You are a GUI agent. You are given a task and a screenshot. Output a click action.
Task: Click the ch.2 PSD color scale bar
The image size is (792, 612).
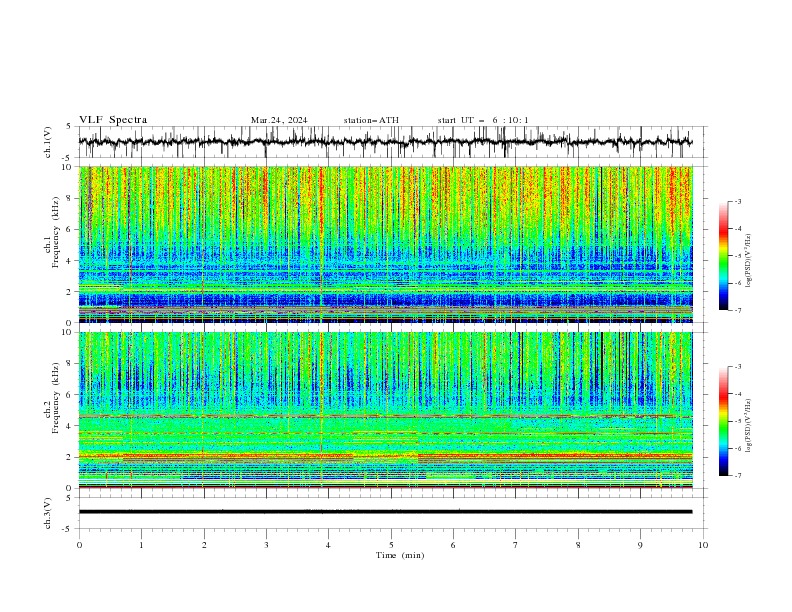click(x=723, y=421)
